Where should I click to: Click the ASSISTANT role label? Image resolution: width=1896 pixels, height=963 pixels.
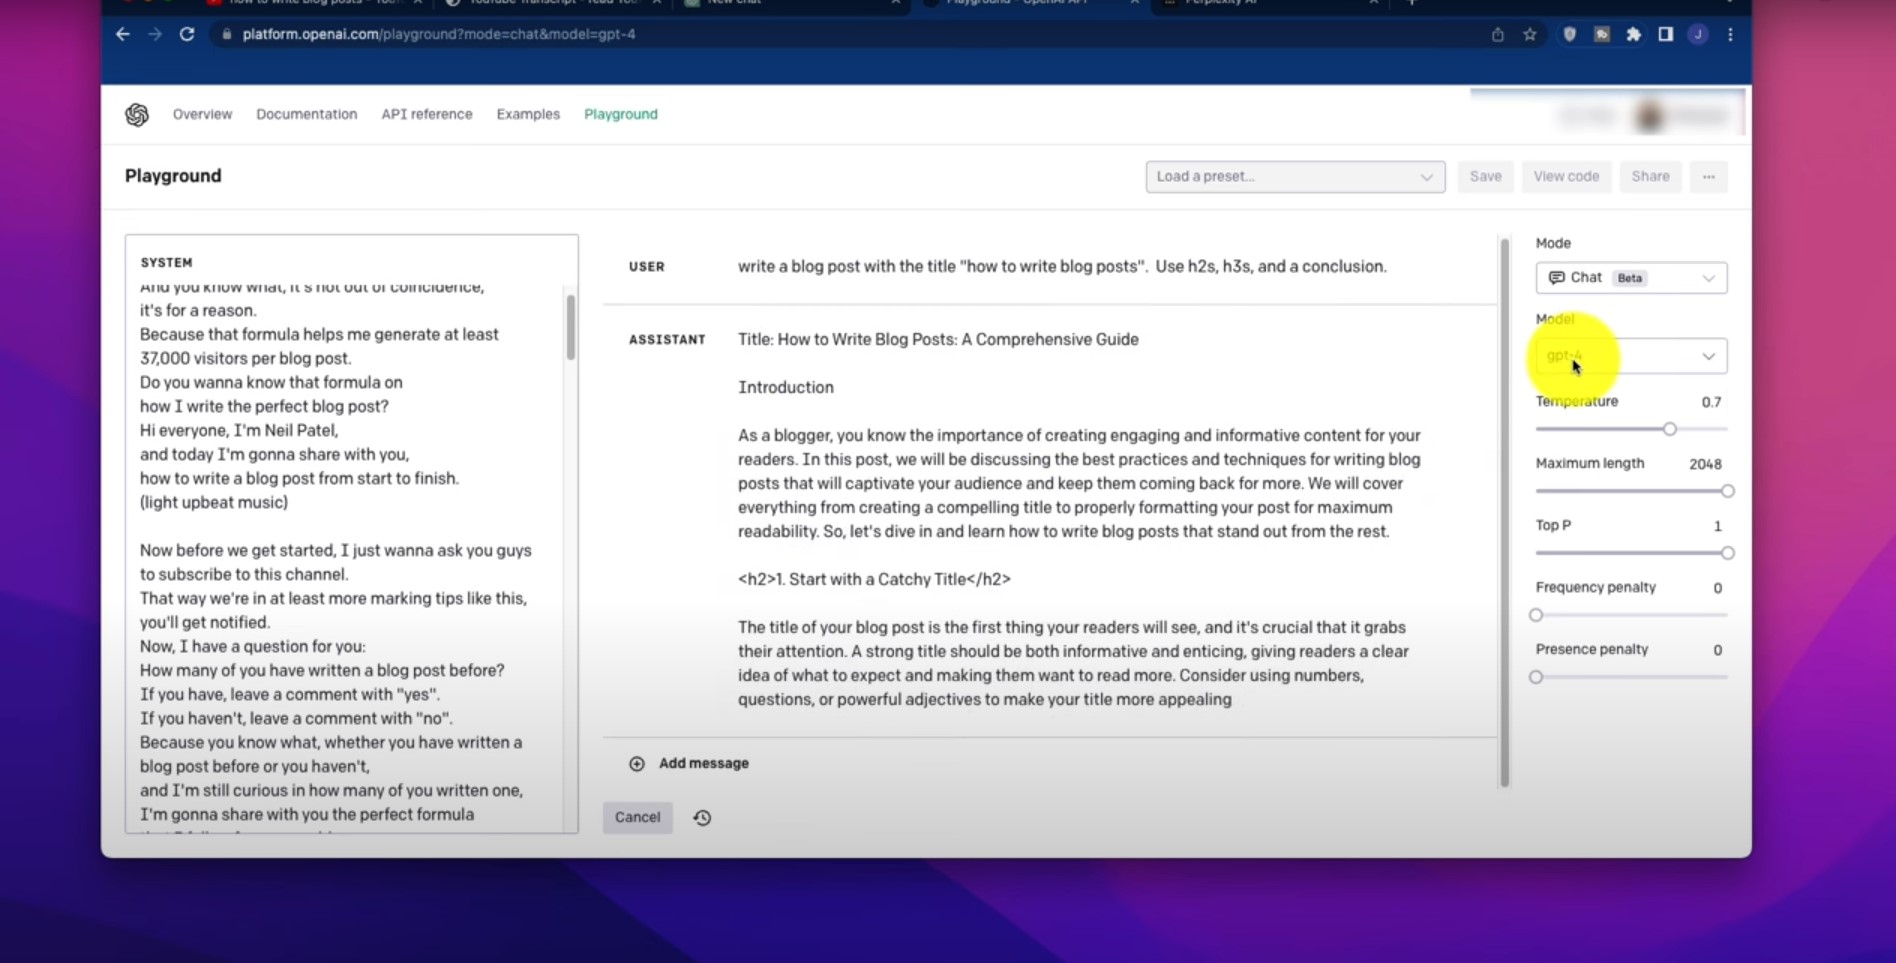click(x=667, y=340)
